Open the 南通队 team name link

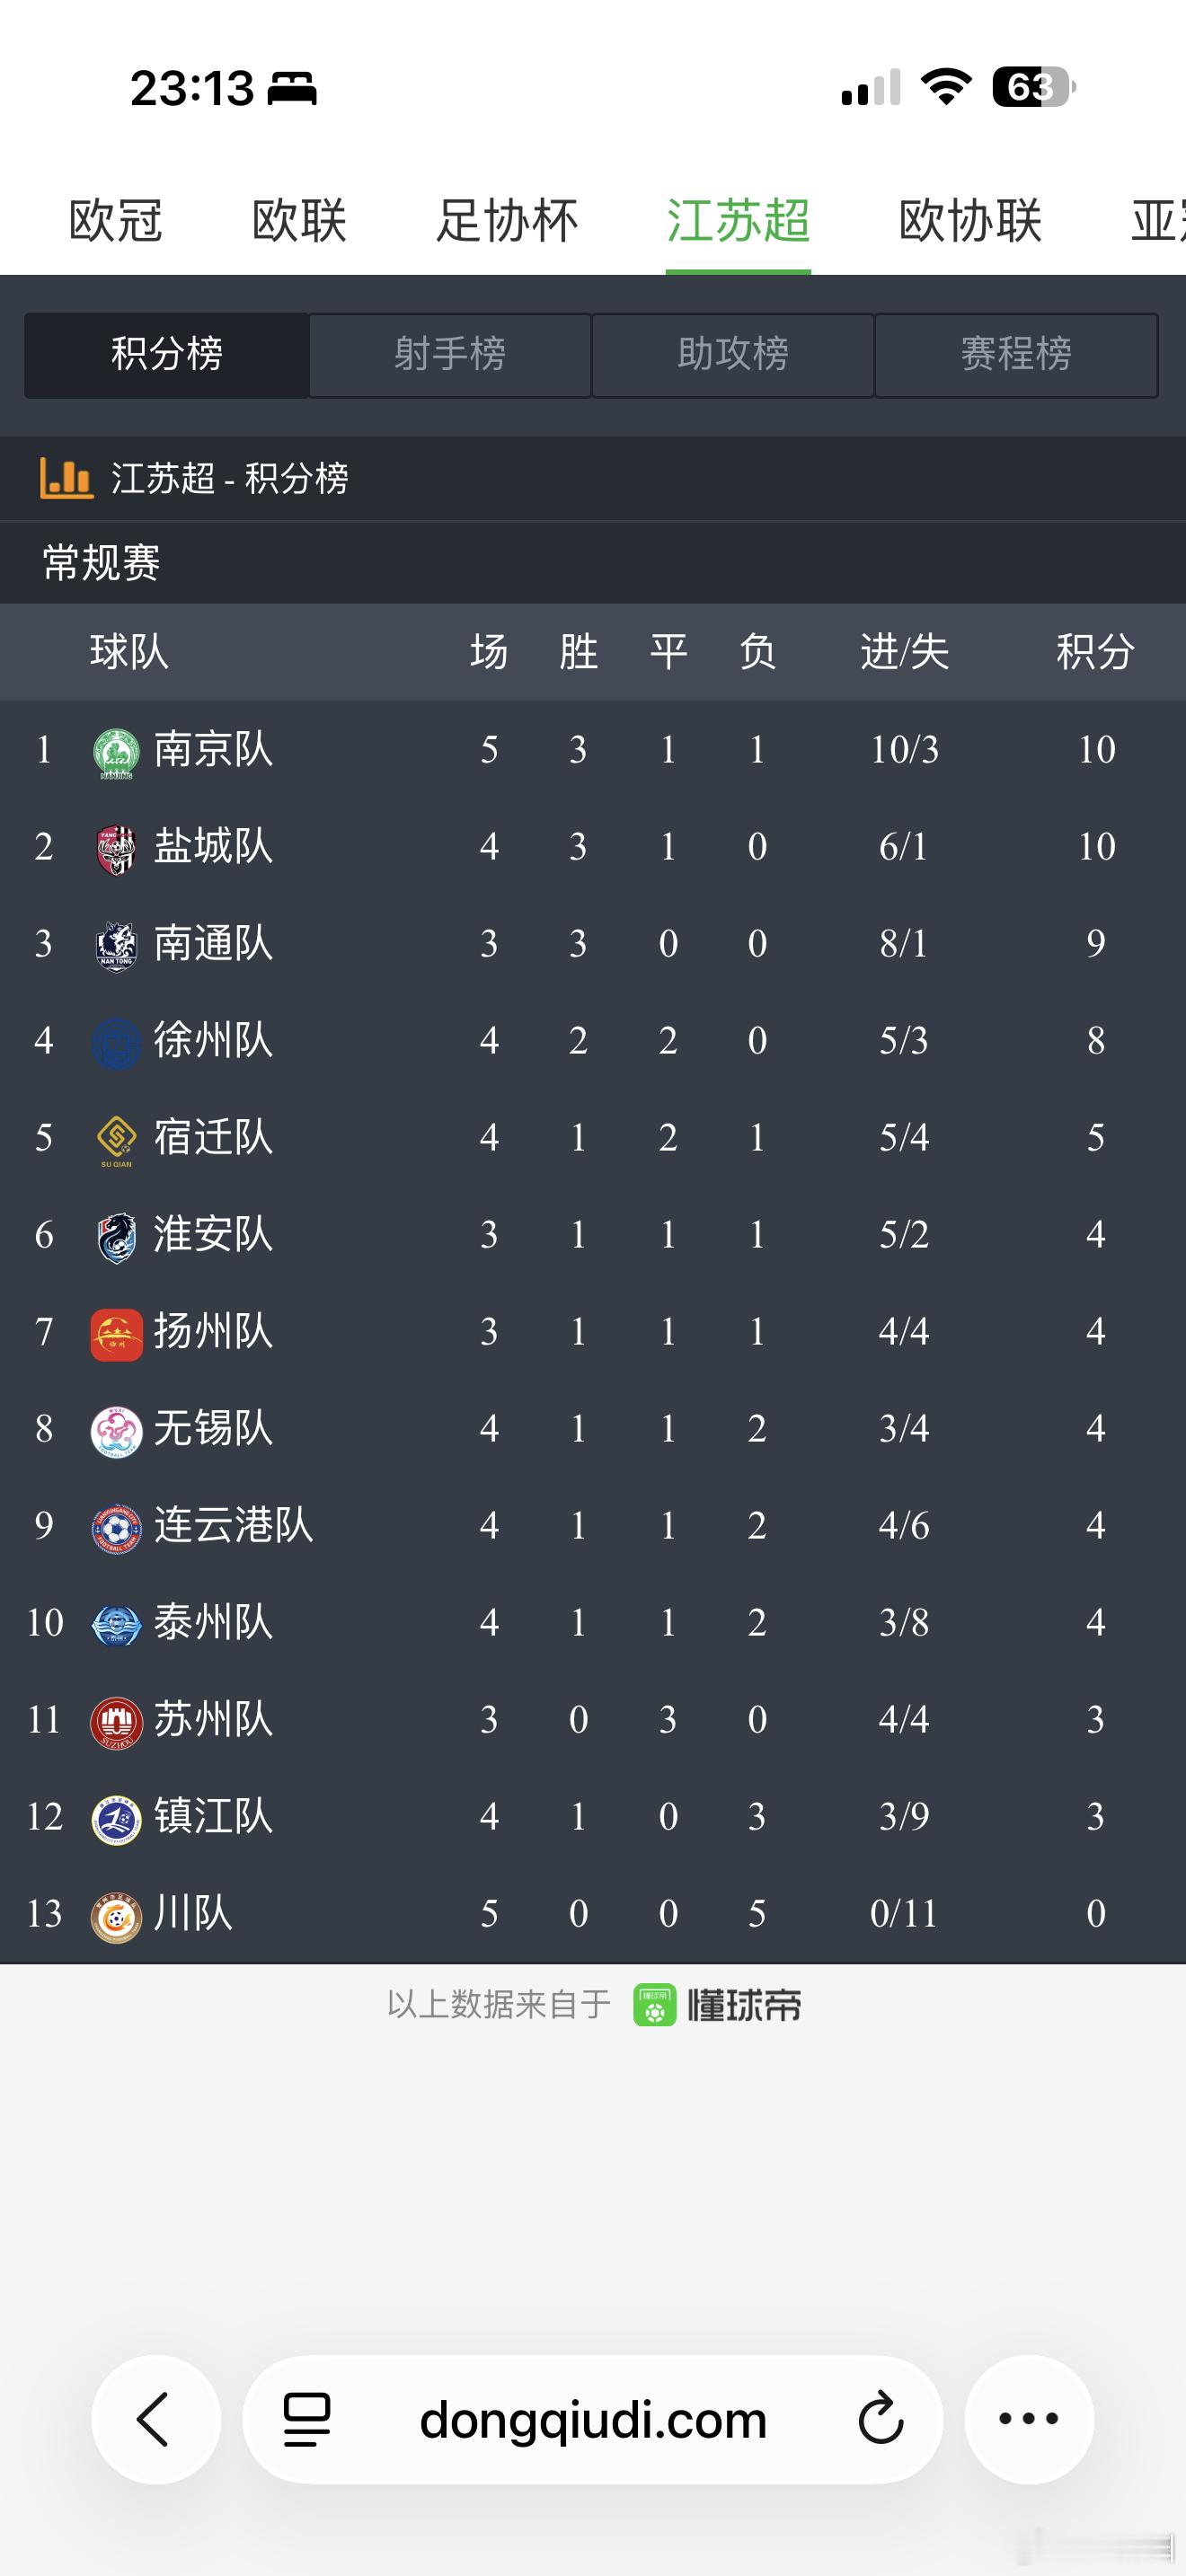(213, 944)
